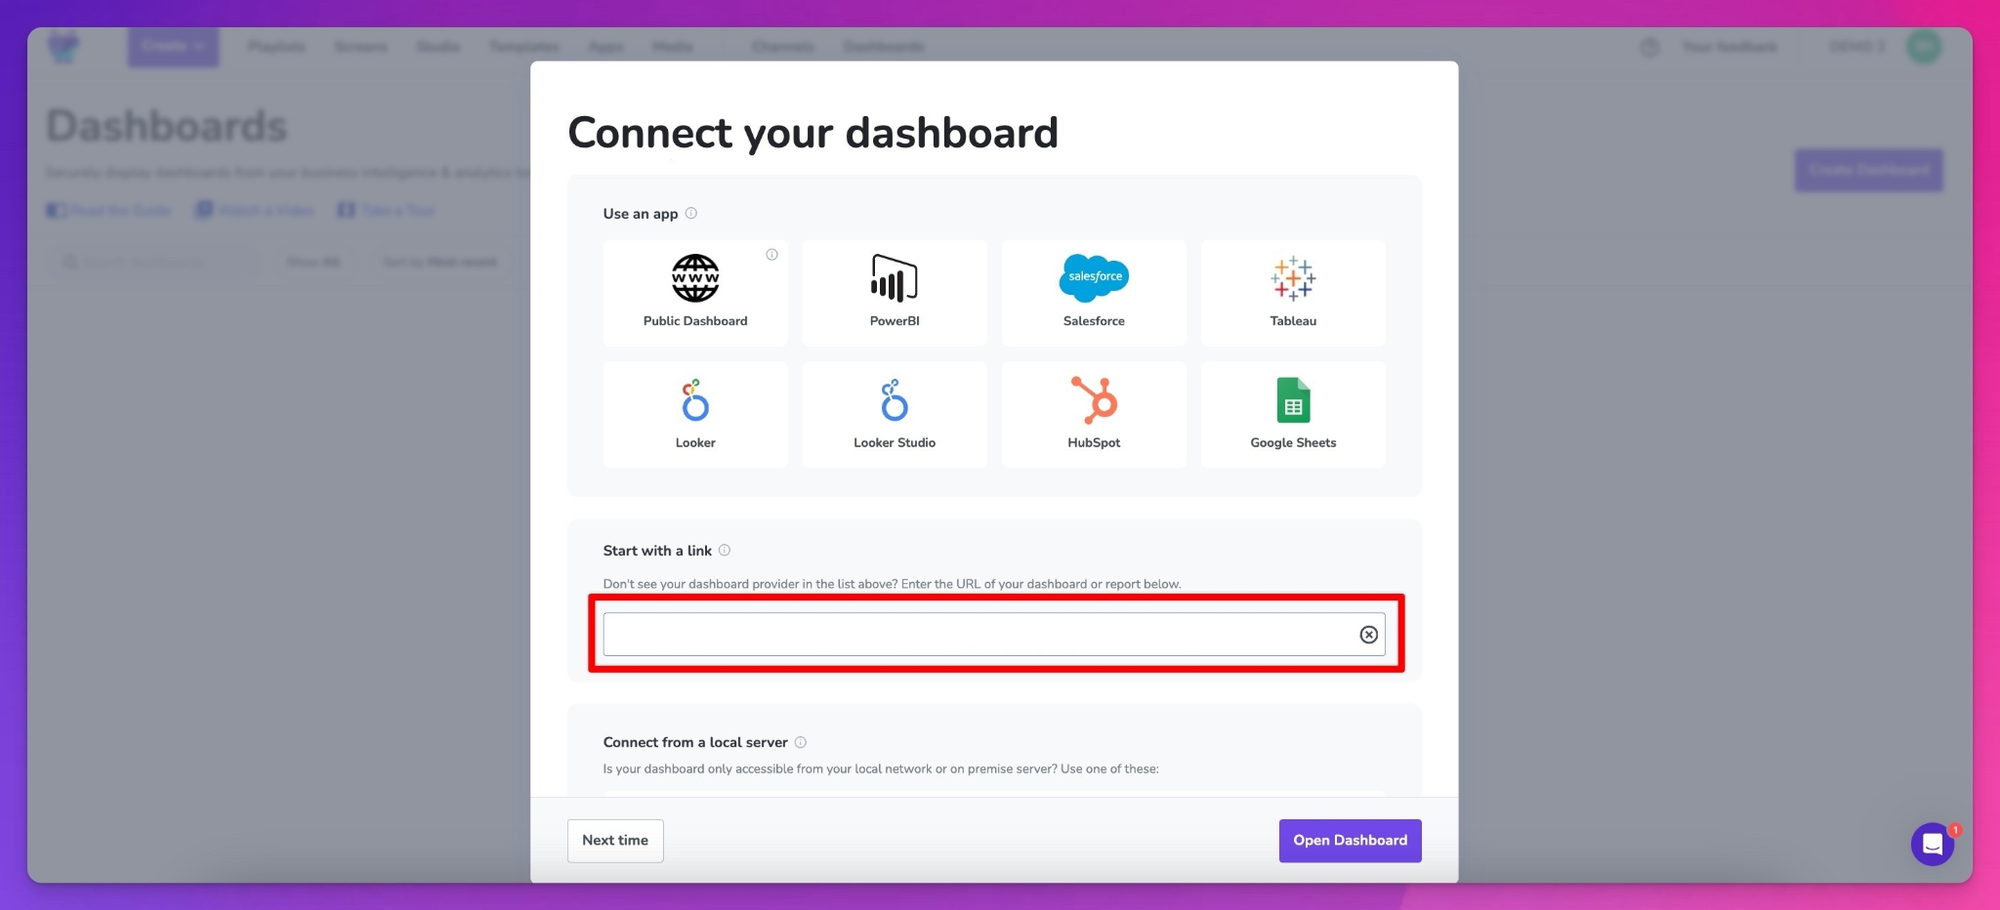This screenshot has height=910, width=2000.
Task: Click the info icon beside Use an app
Action: coord(691,213)
